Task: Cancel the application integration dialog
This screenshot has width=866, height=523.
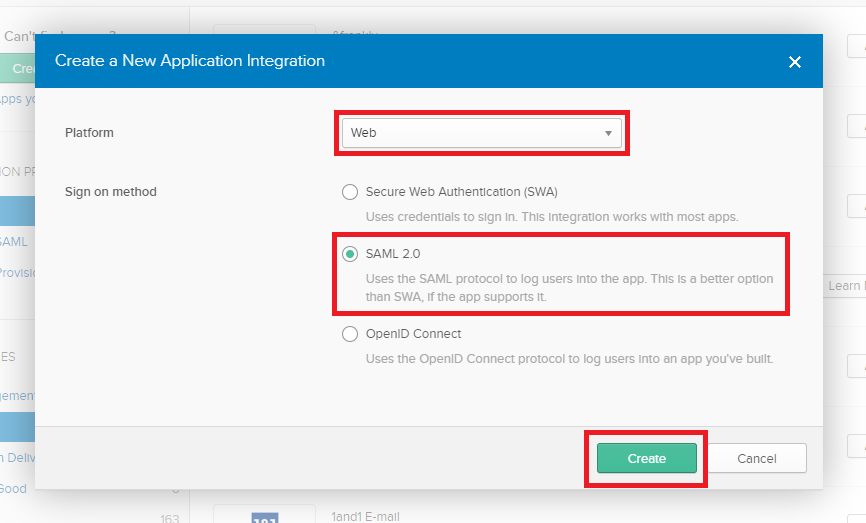Action: (x=757, y=458)
